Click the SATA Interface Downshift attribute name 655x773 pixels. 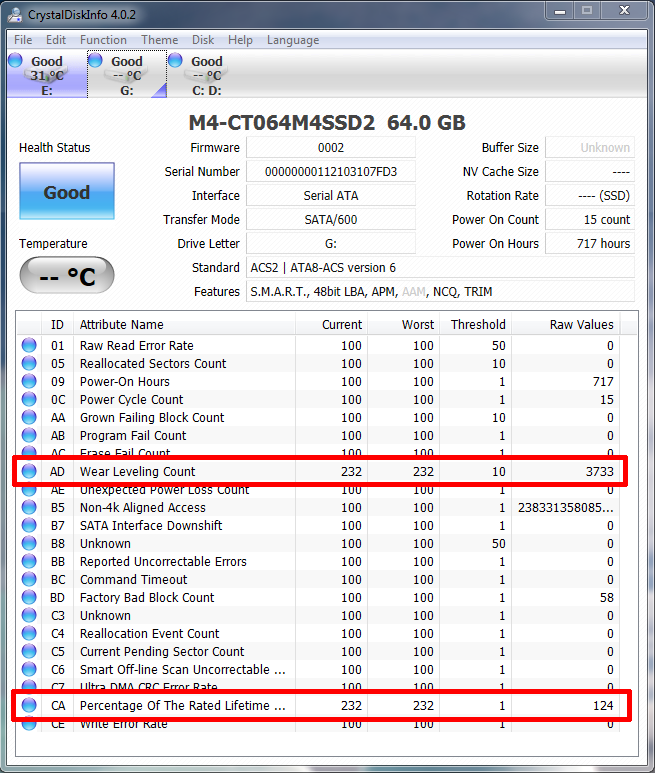(x=151, y=526)
